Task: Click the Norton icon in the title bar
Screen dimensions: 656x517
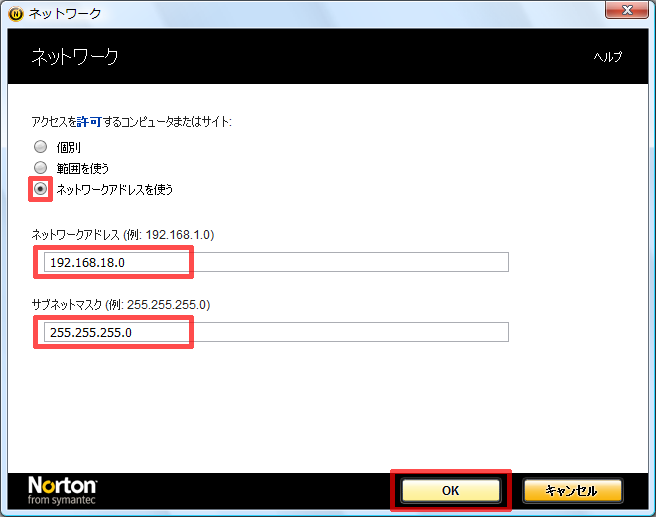Action: [x=15, y=15]
